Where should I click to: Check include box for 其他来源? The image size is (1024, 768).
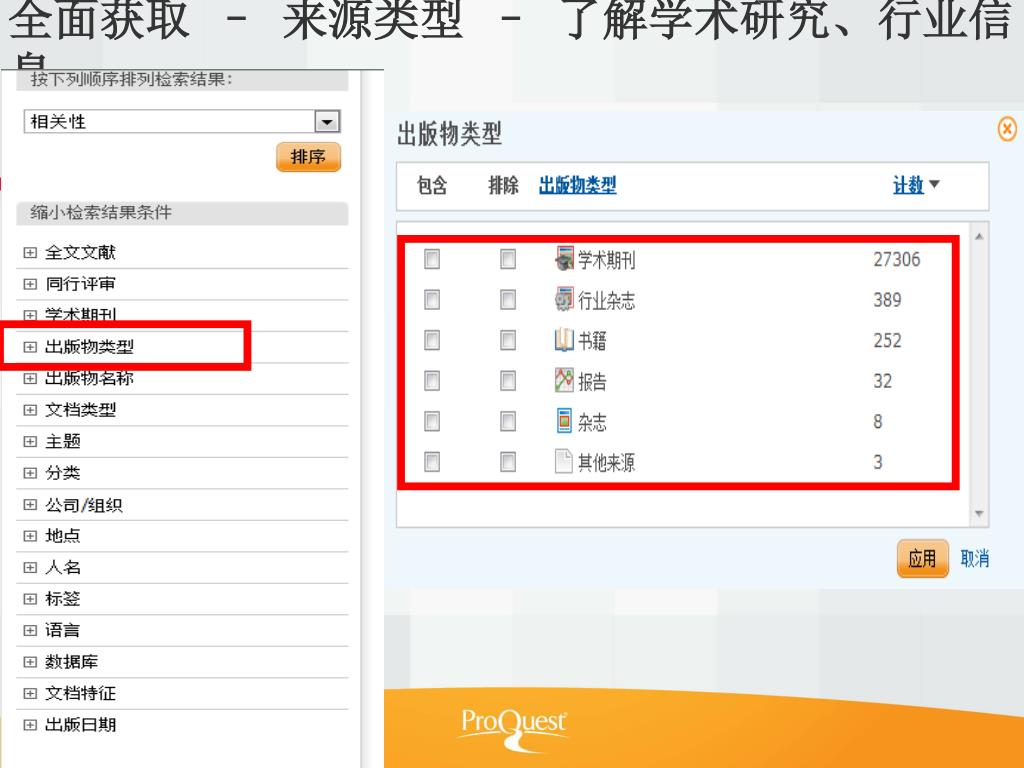pos(432,462)
